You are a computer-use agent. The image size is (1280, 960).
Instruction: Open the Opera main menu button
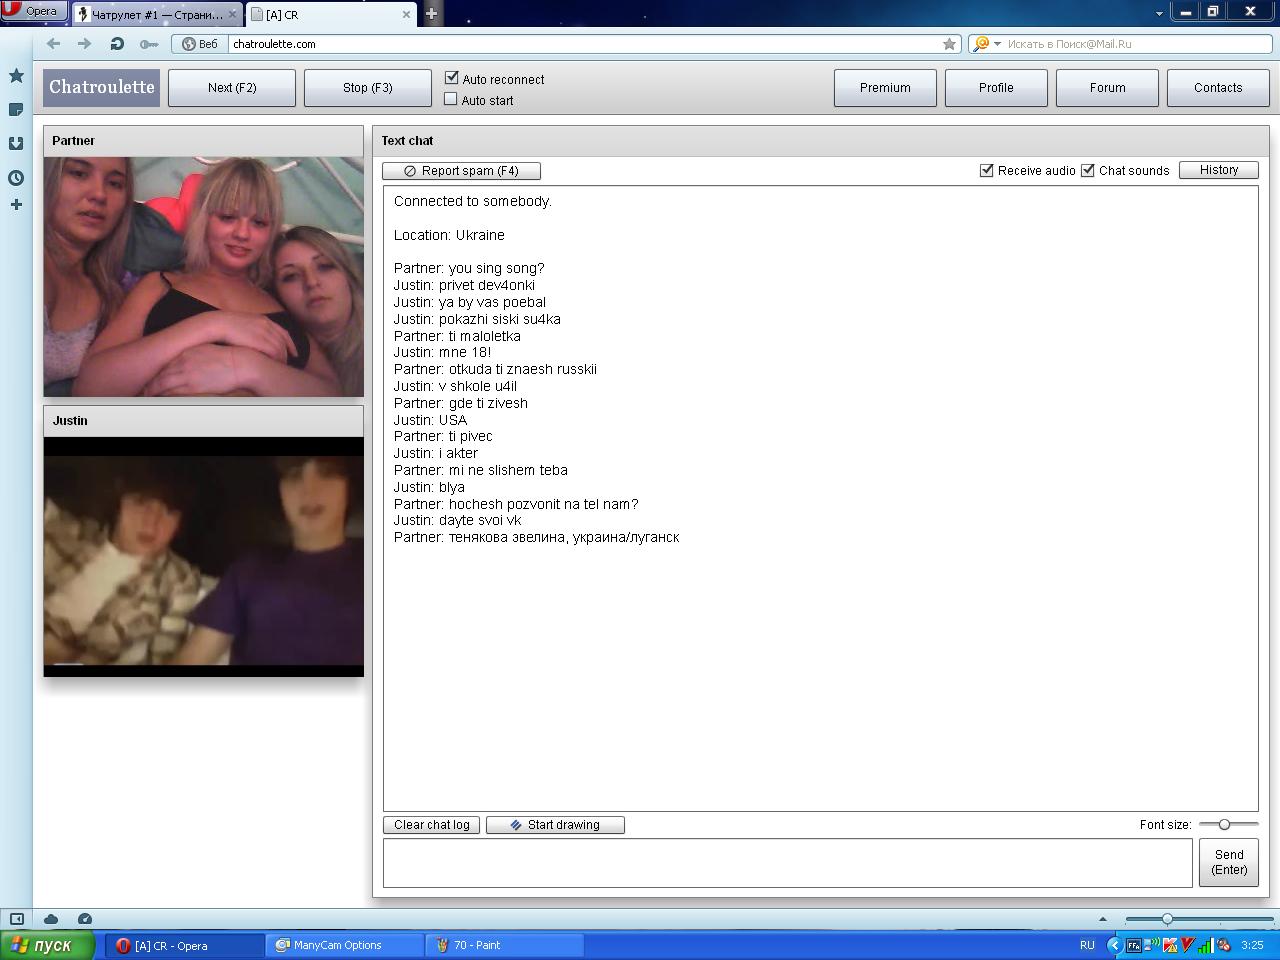(x=34, y=11)
